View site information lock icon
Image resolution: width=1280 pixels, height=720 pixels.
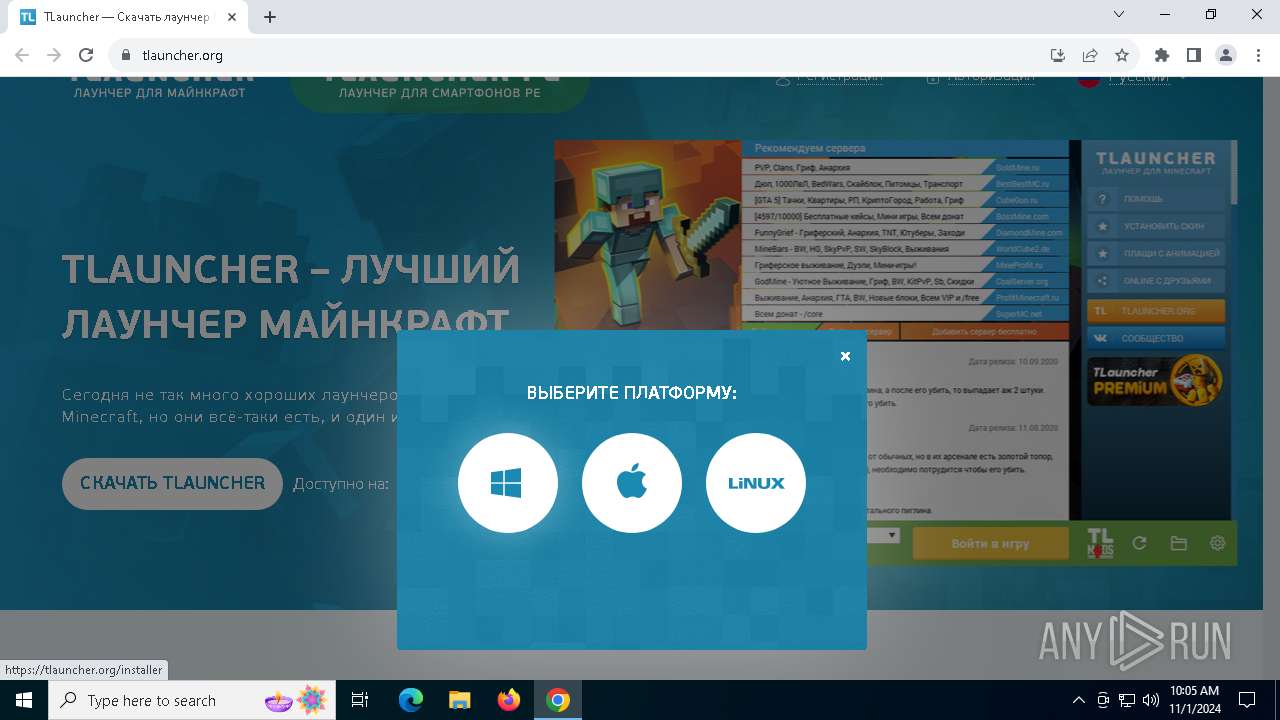pos(125,56)
